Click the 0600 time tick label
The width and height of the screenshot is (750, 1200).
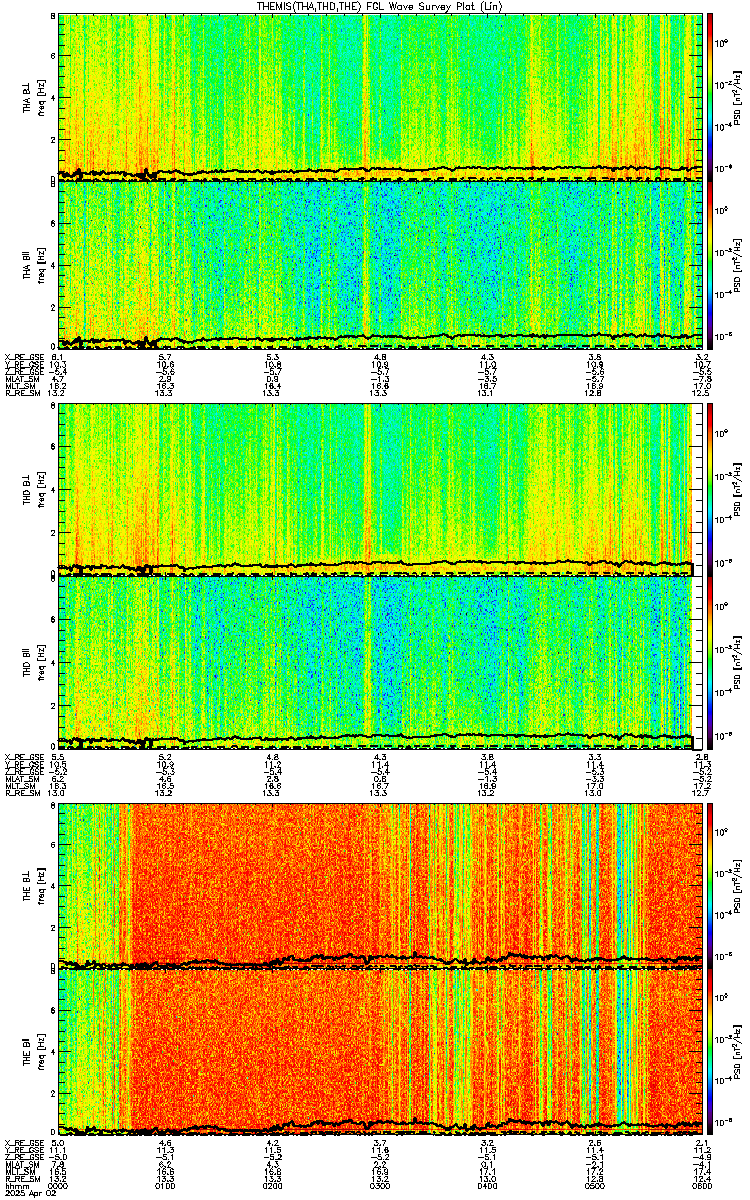[x=703, y=1186]
